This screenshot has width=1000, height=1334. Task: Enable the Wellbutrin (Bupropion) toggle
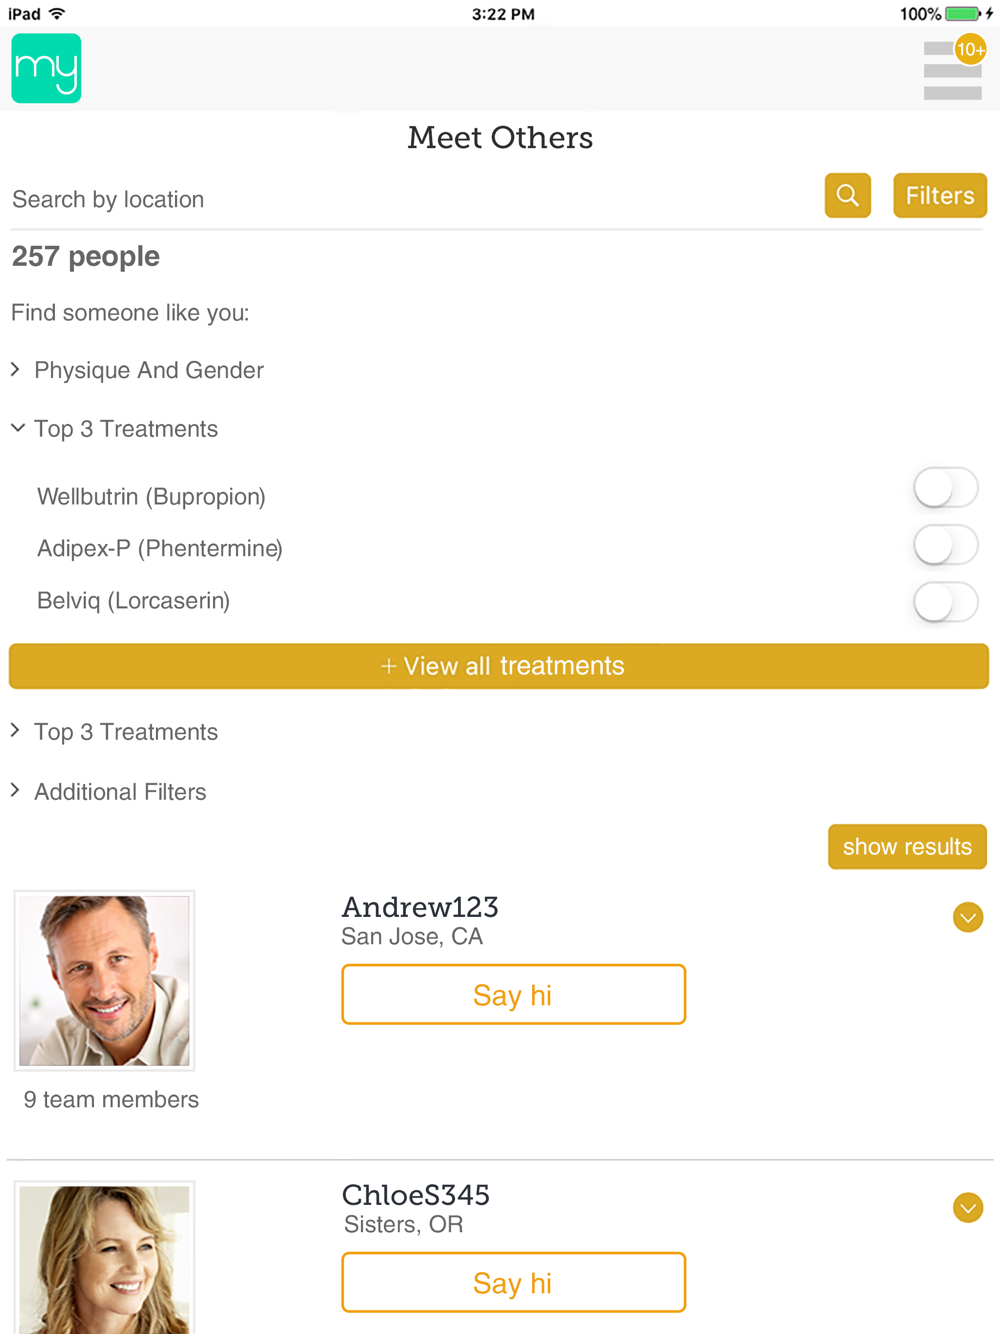click(944, 489)
